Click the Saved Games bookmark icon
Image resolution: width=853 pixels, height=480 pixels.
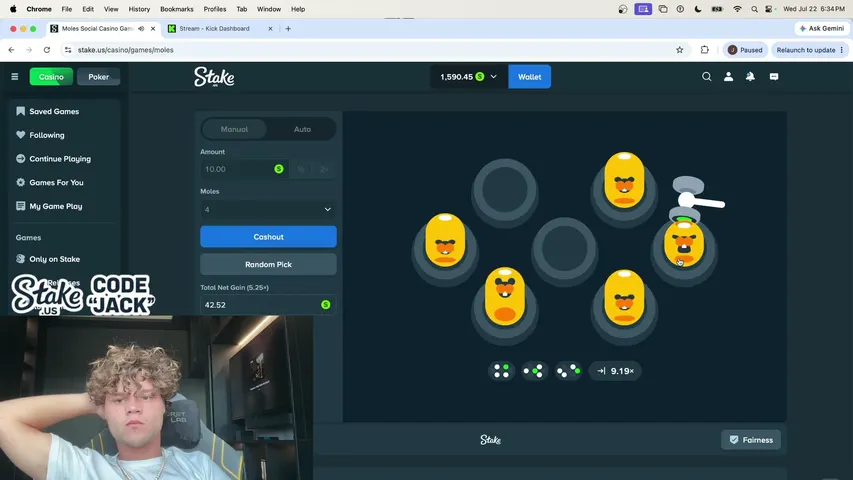(21, 111)
